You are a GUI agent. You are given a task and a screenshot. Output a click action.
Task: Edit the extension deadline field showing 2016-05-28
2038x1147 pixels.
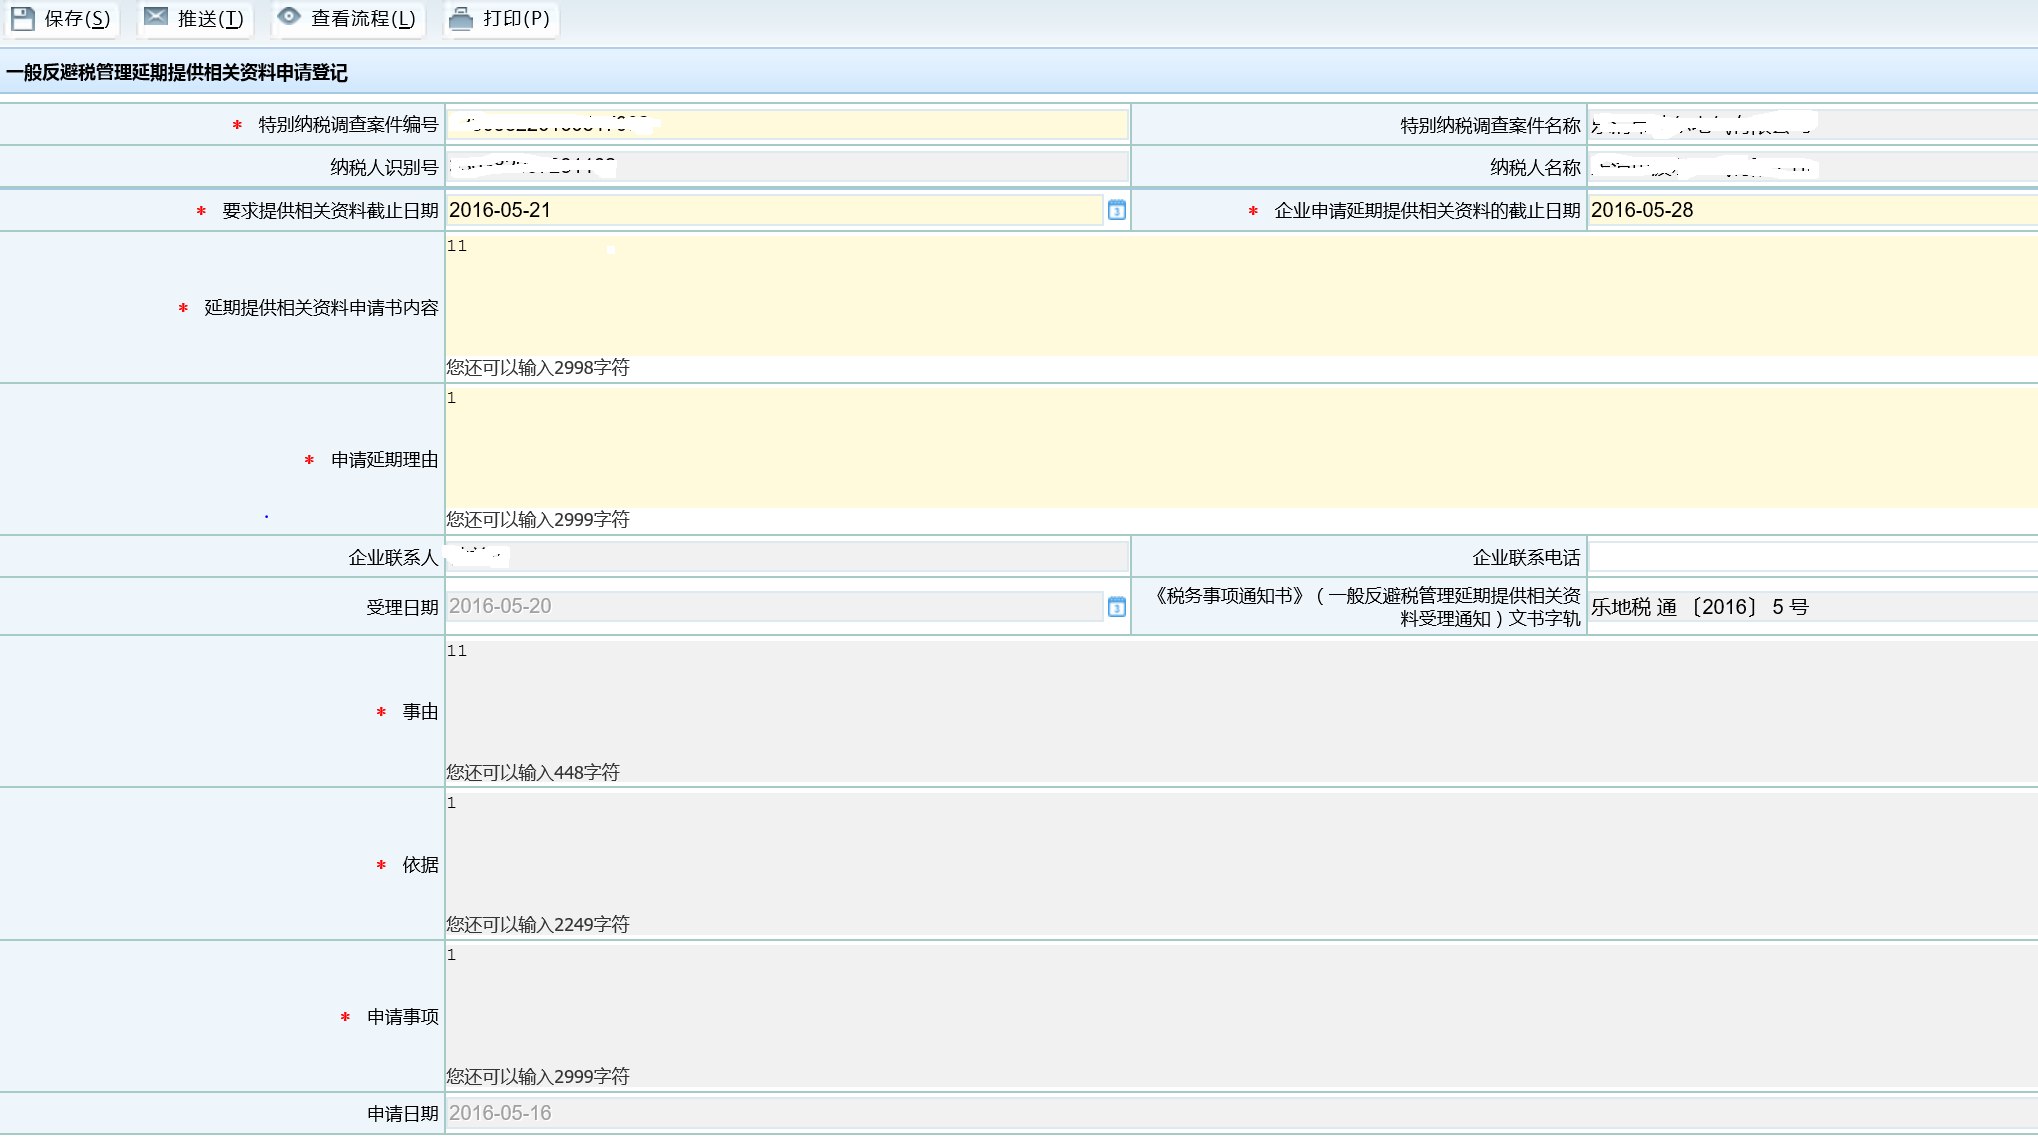[1813, 210]
